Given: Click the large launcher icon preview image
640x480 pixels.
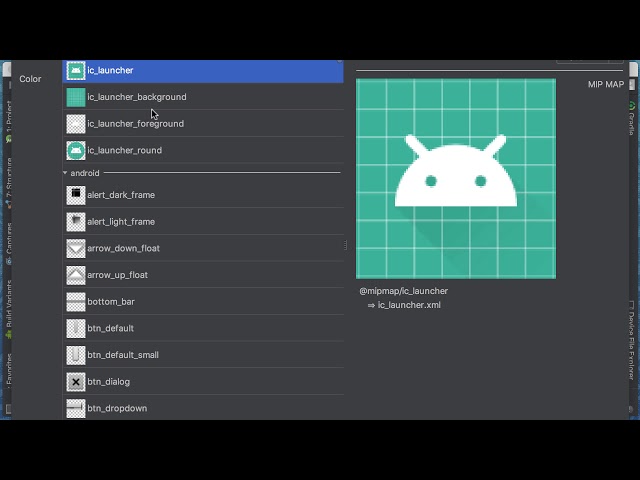Looking at the screenshot, I should [456, 179].
